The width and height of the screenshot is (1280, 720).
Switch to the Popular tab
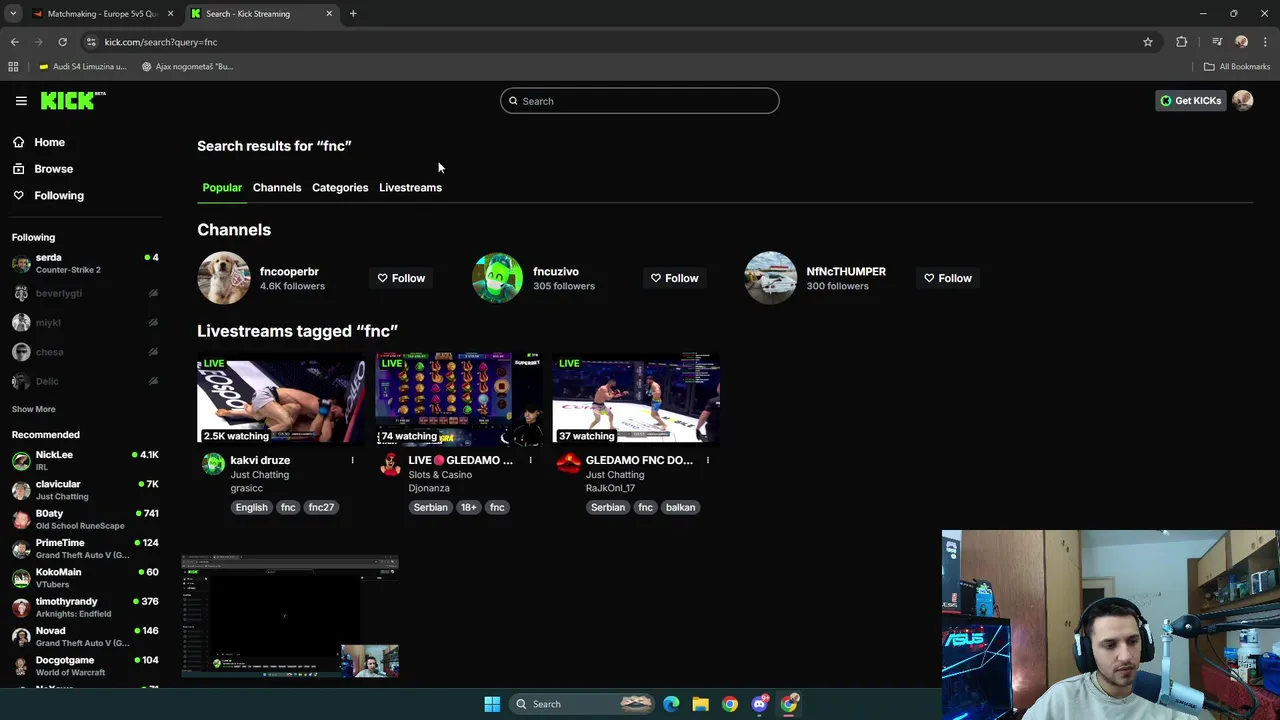222,188
